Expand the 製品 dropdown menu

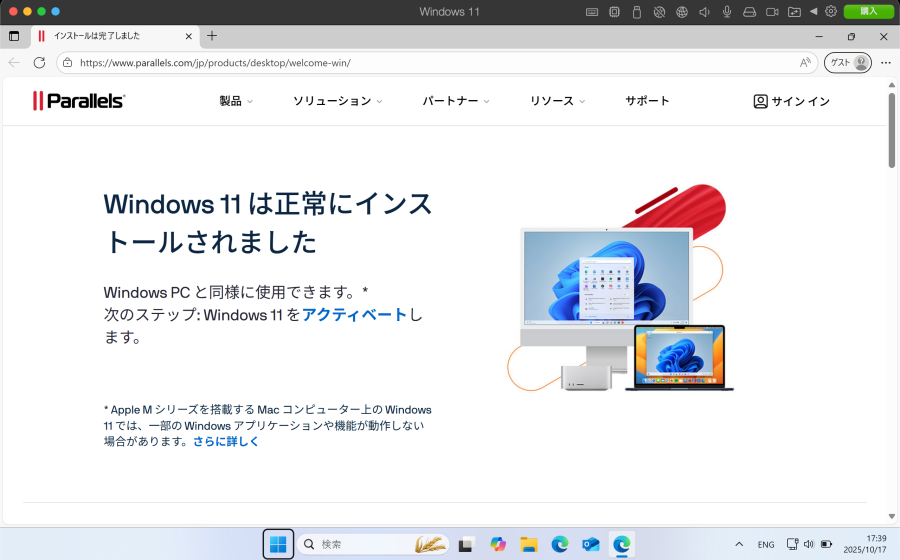coord(236,101)
